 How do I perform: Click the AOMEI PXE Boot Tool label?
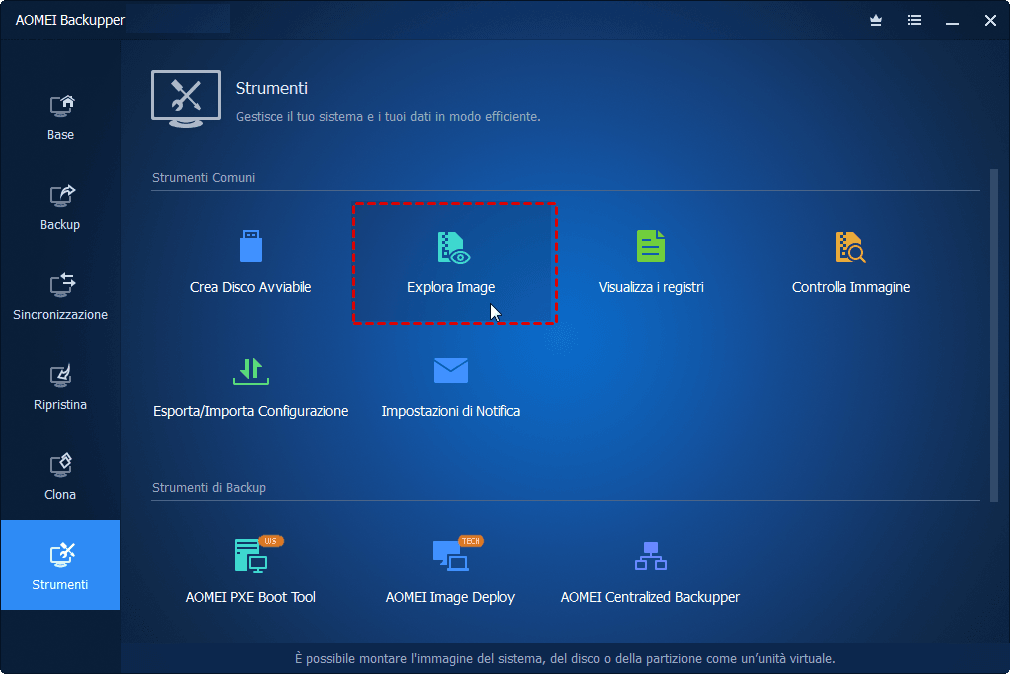point(251,597)
